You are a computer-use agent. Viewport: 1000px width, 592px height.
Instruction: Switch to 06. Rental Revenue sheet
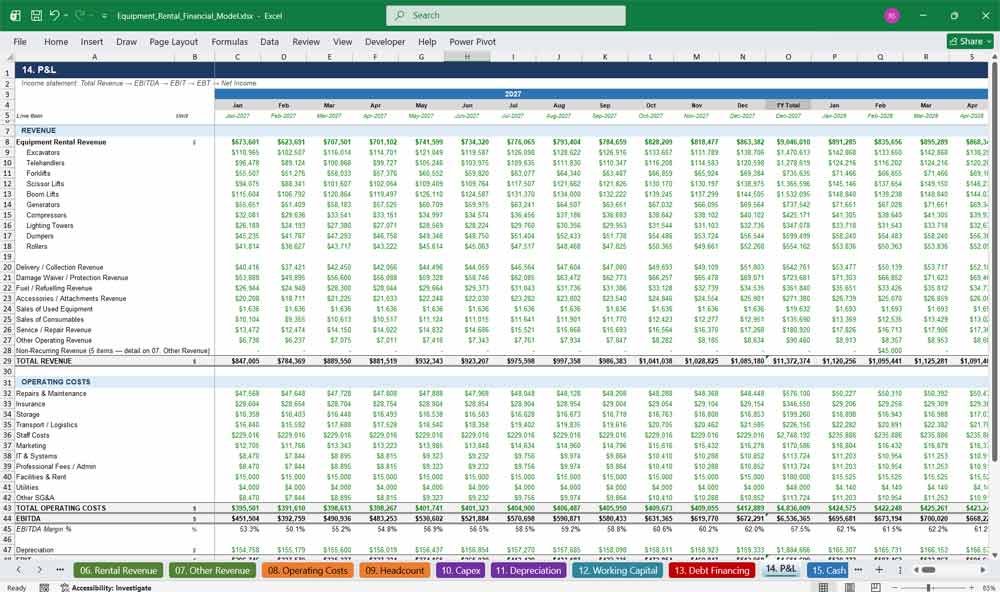pos(118,570)
